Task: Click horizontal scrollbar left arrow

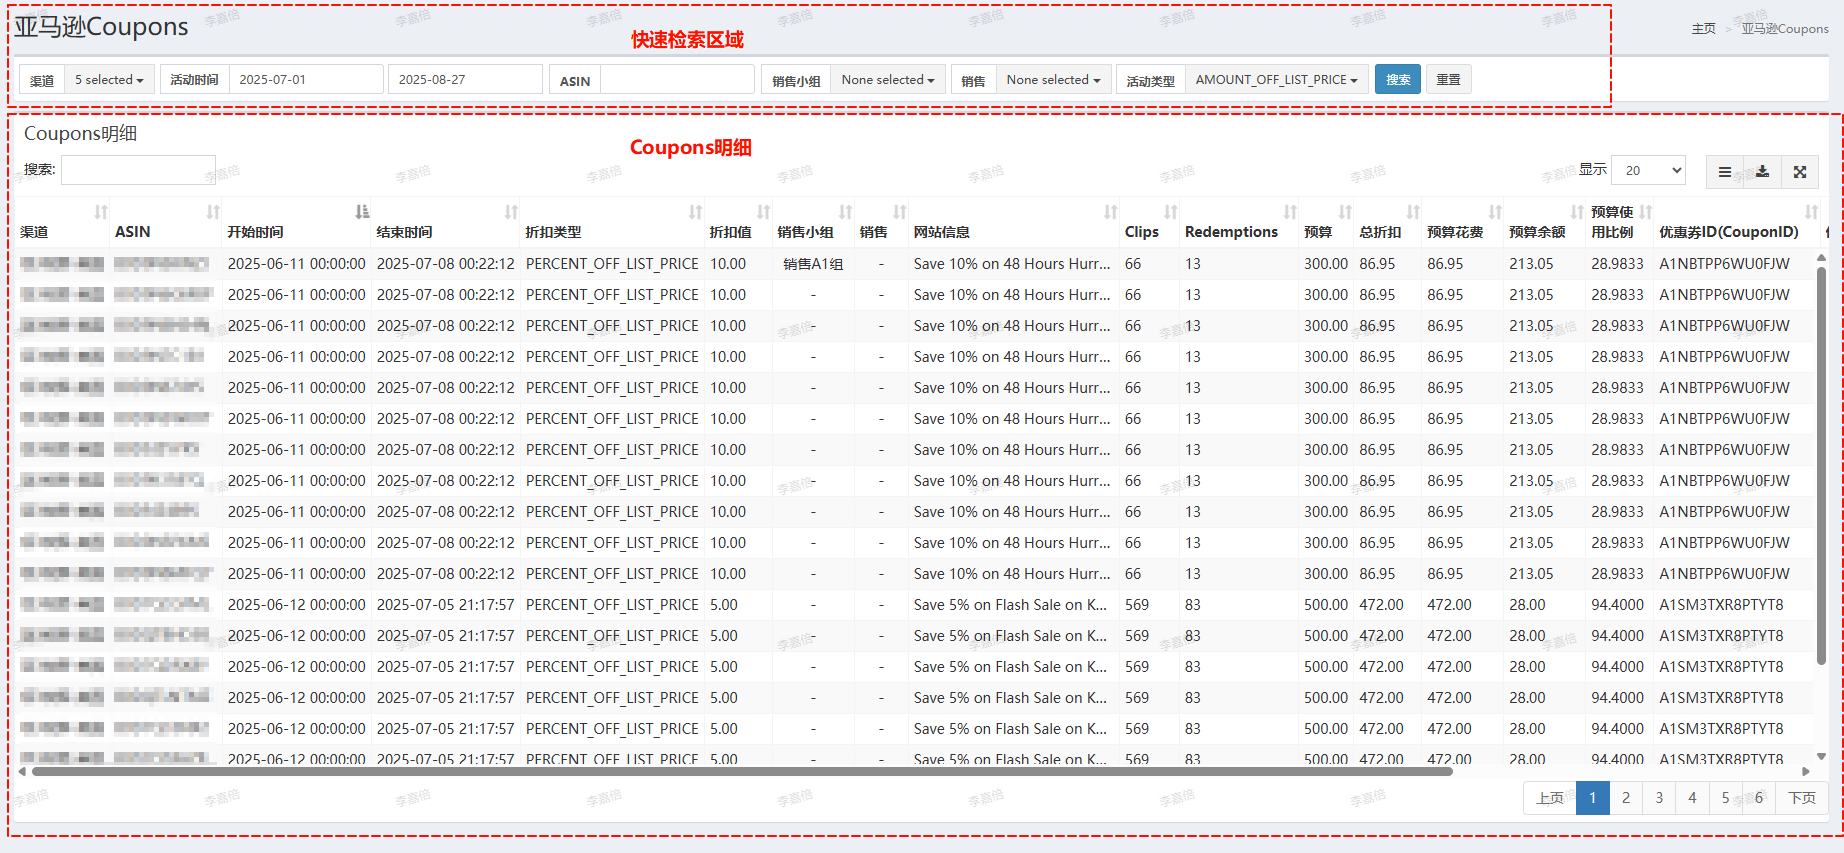Action: coord(22,771)
